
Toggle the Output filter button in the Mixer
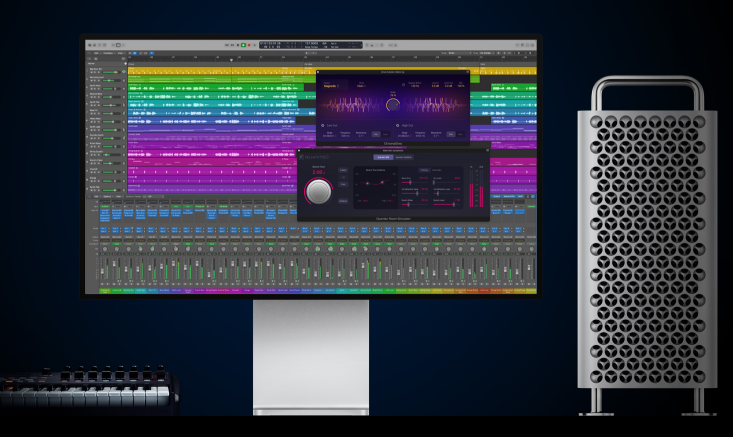(497, 196)
